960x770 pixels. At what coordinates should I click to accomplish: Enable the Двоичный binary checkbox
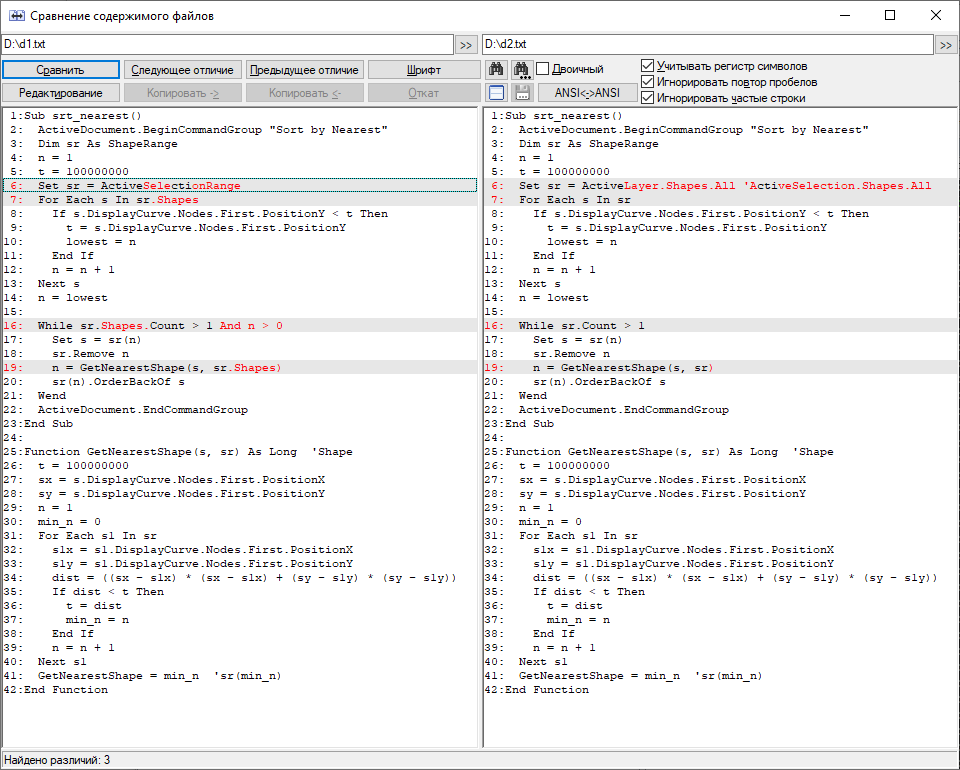click(x=543, y=69)
